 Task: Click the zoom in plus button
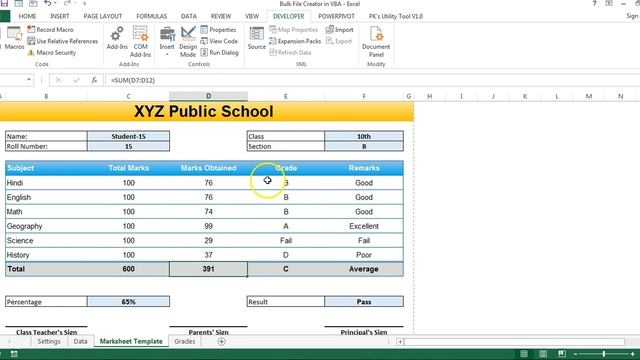click(x=633, y=353)
